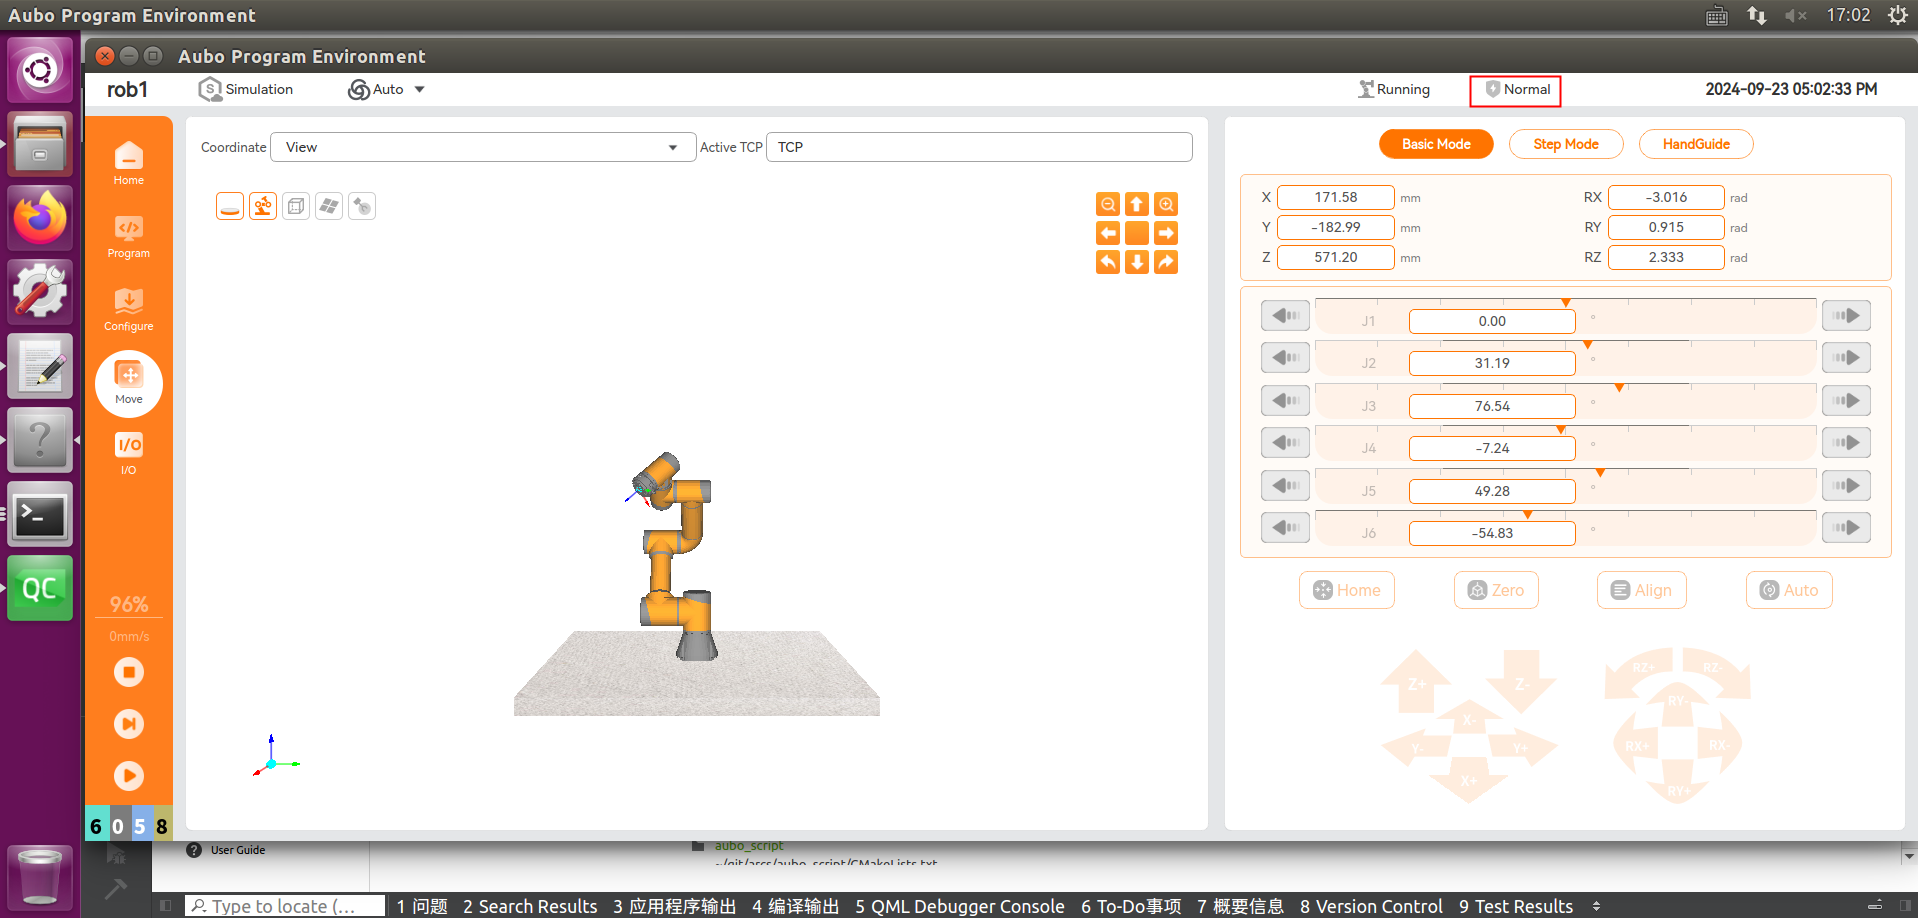Open the Program page in sidebar

128,237
